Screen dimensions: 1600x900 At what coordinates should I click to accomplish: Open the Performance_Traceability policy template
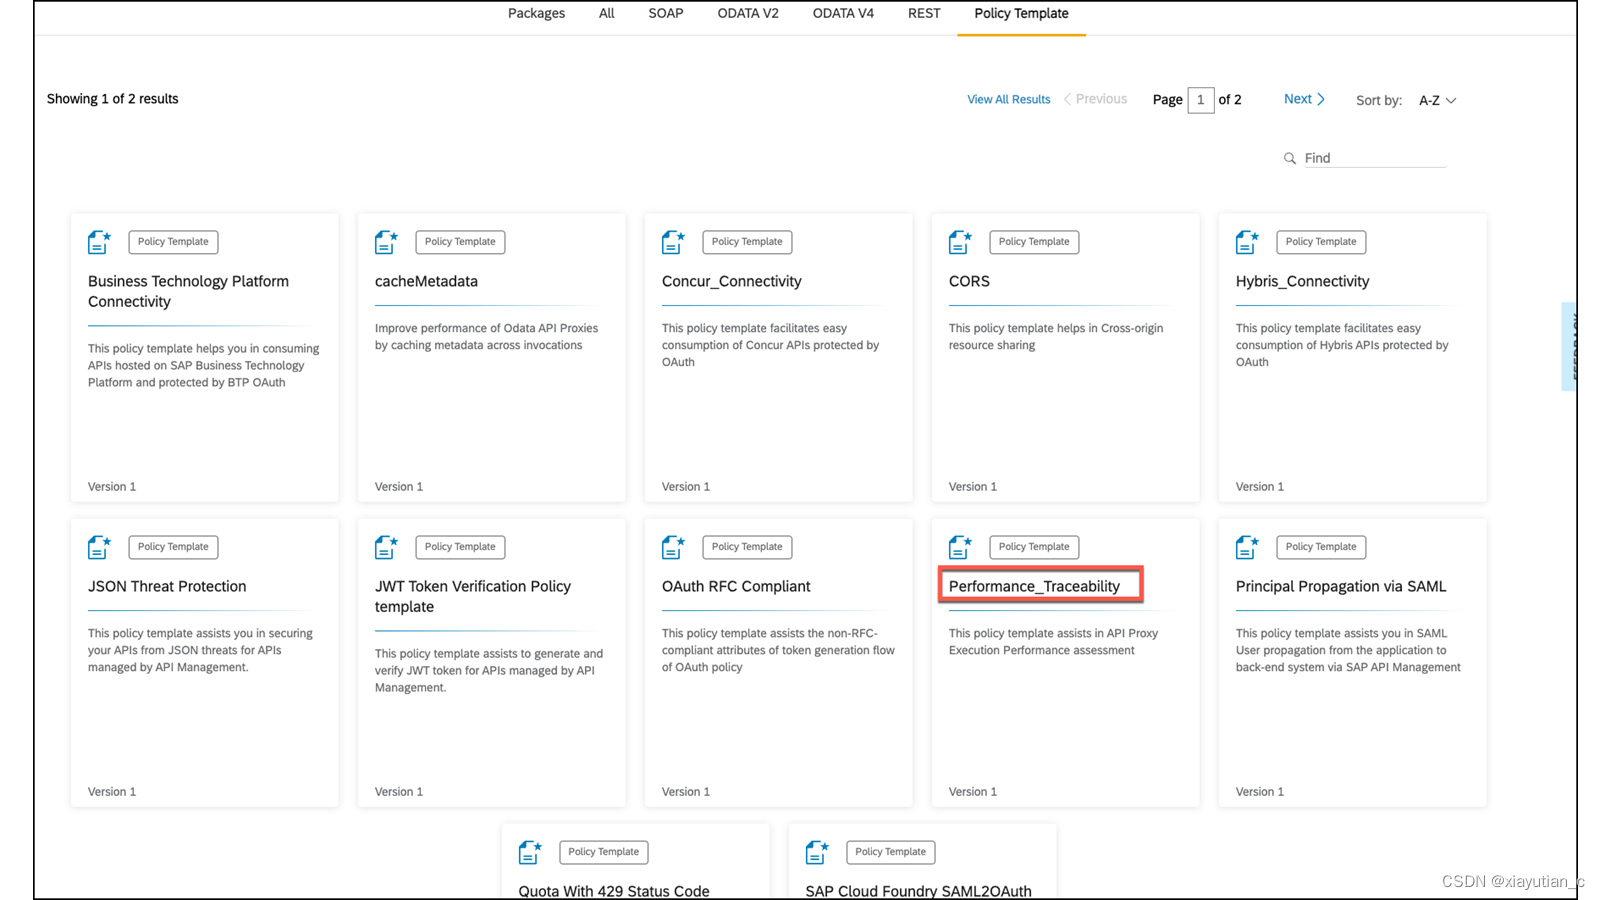tap(1034, 586)
